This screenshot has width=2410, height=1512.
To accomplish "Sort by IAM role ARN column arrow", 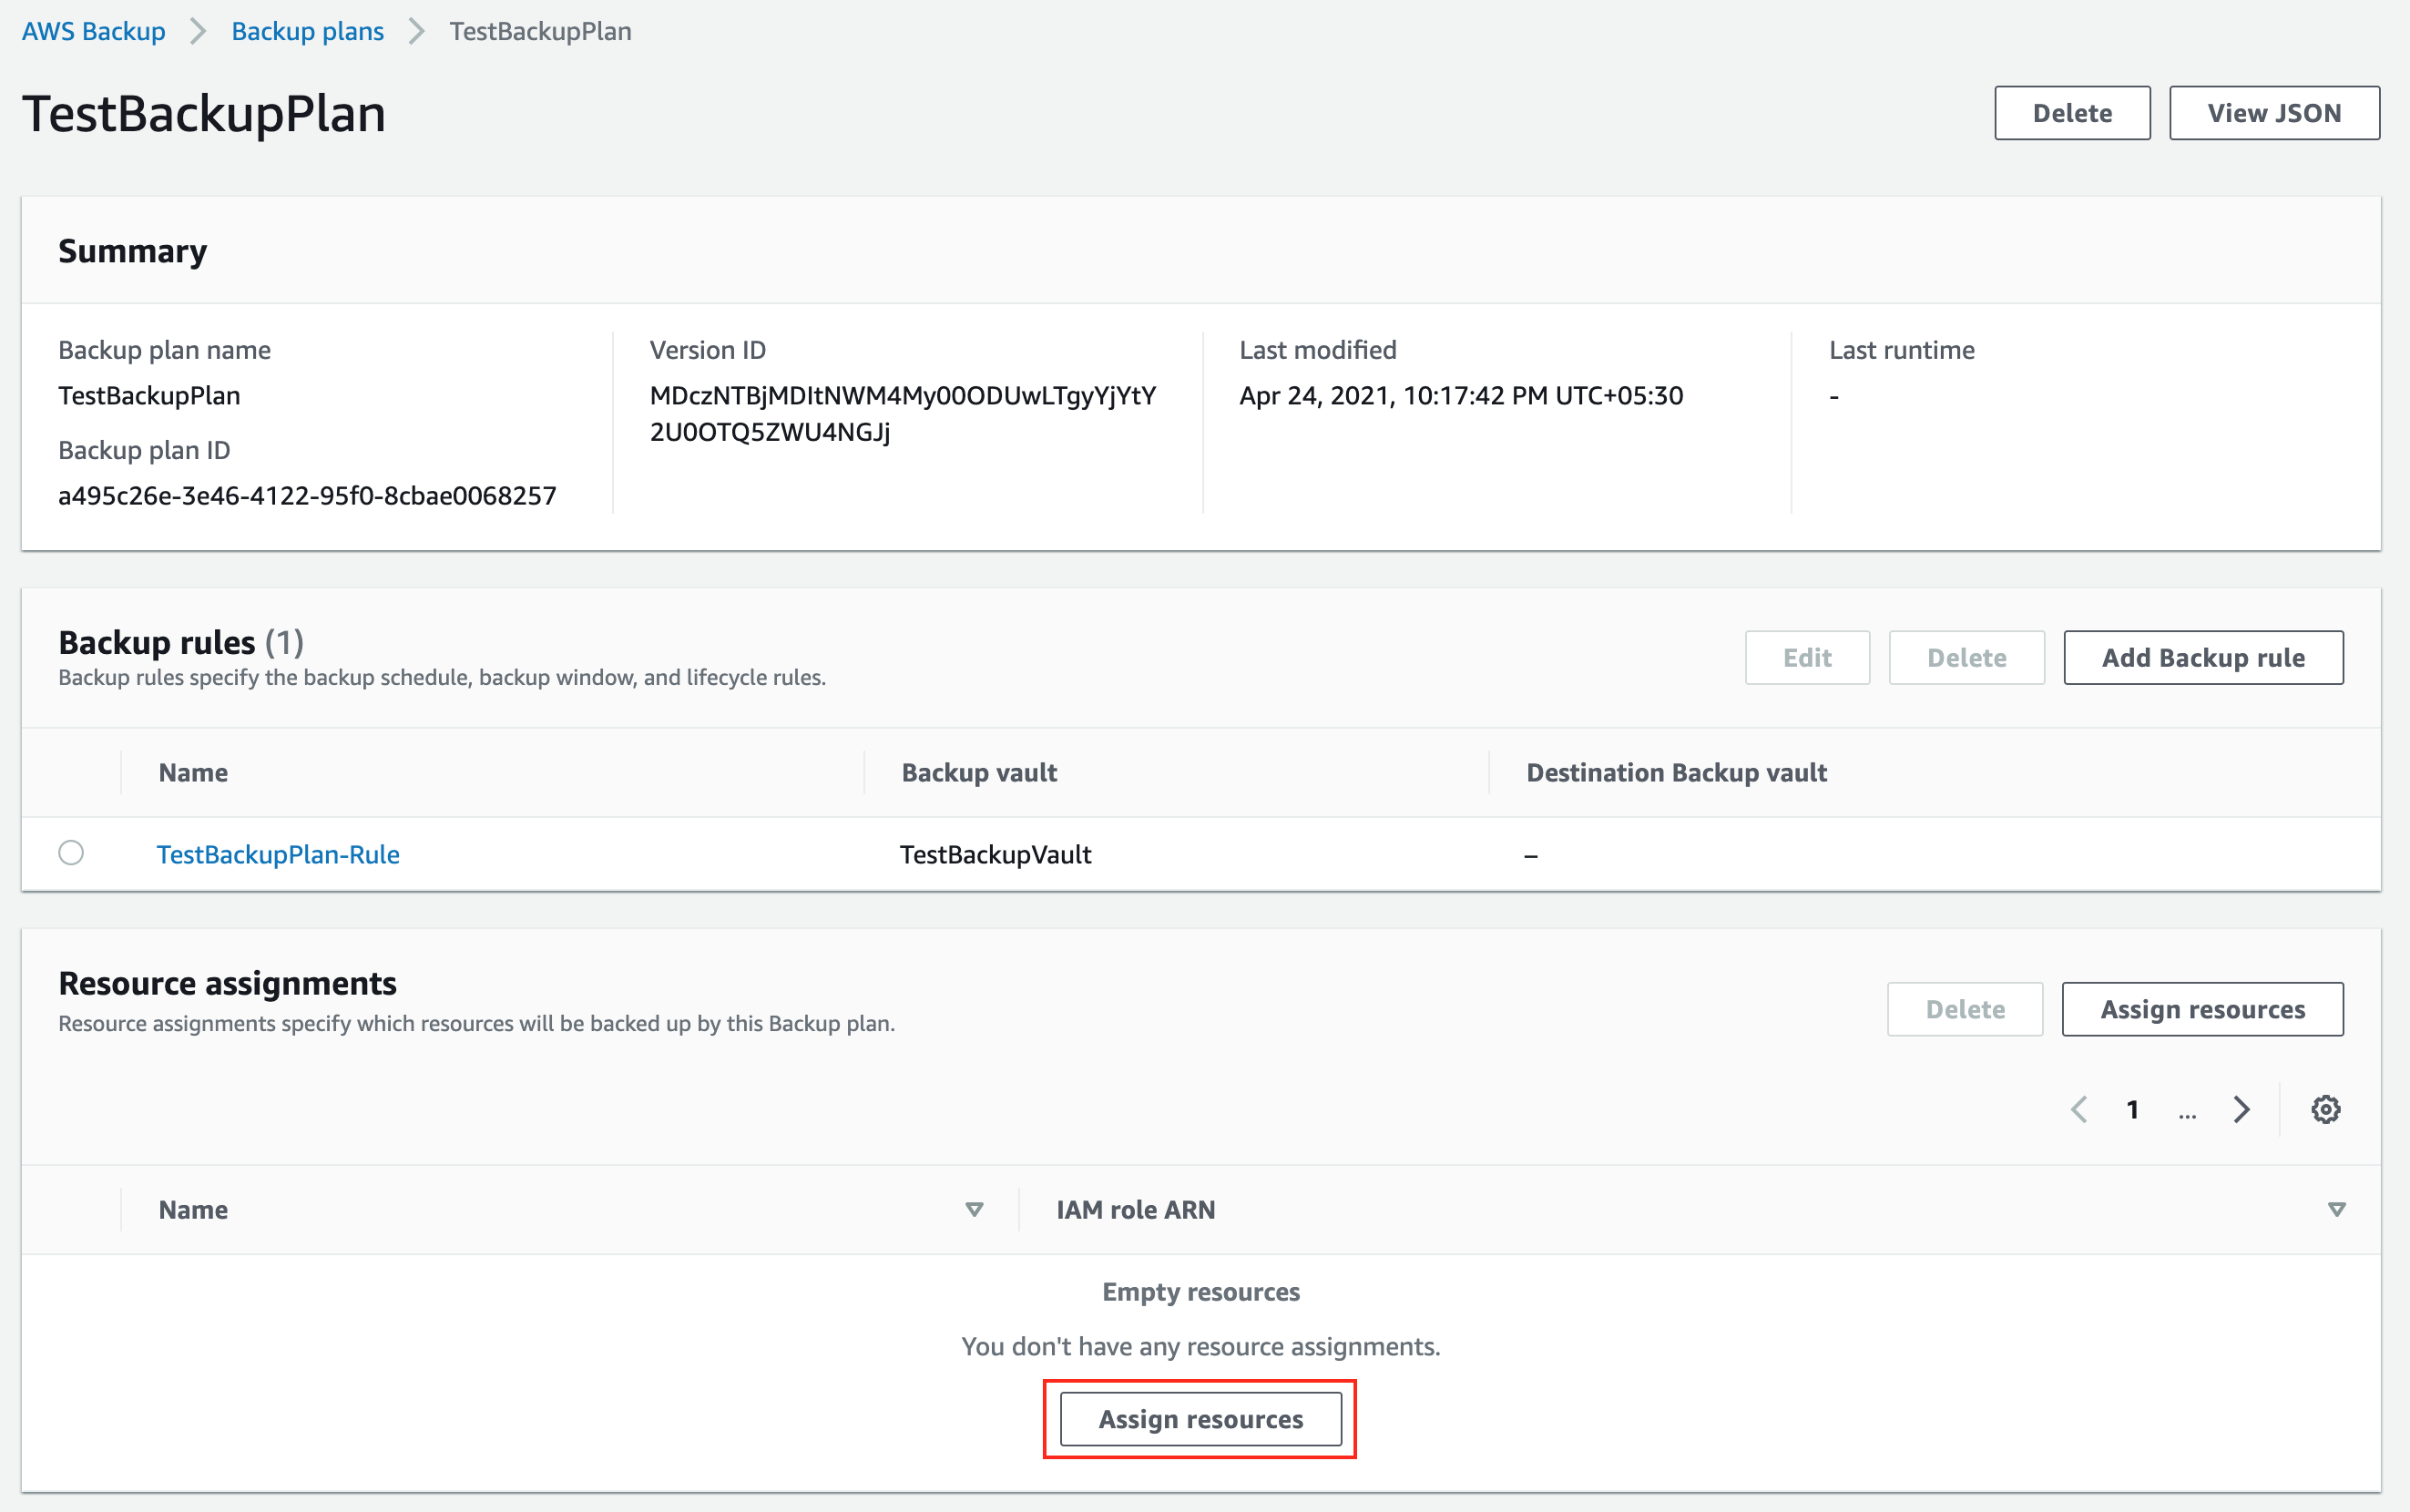I will coord(2336,1209).
